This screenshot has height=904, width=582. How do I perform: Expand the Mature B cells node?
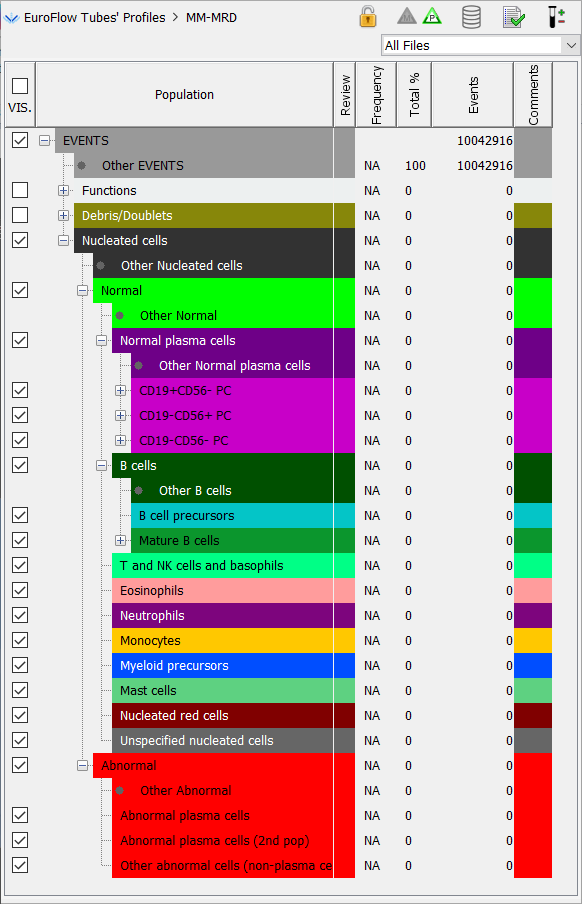tap(120, 540)
